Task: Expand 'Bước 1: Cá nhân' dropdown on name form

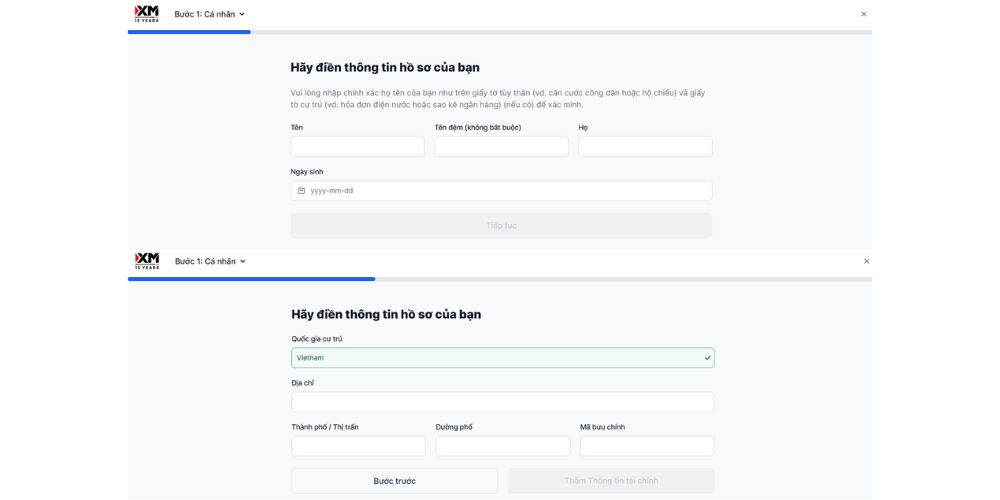Action: pos(210,14)
